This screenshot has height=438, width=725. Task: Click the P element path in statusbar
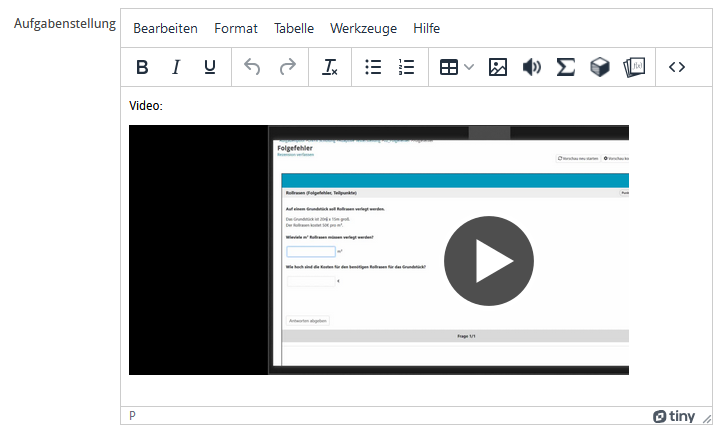132,415
